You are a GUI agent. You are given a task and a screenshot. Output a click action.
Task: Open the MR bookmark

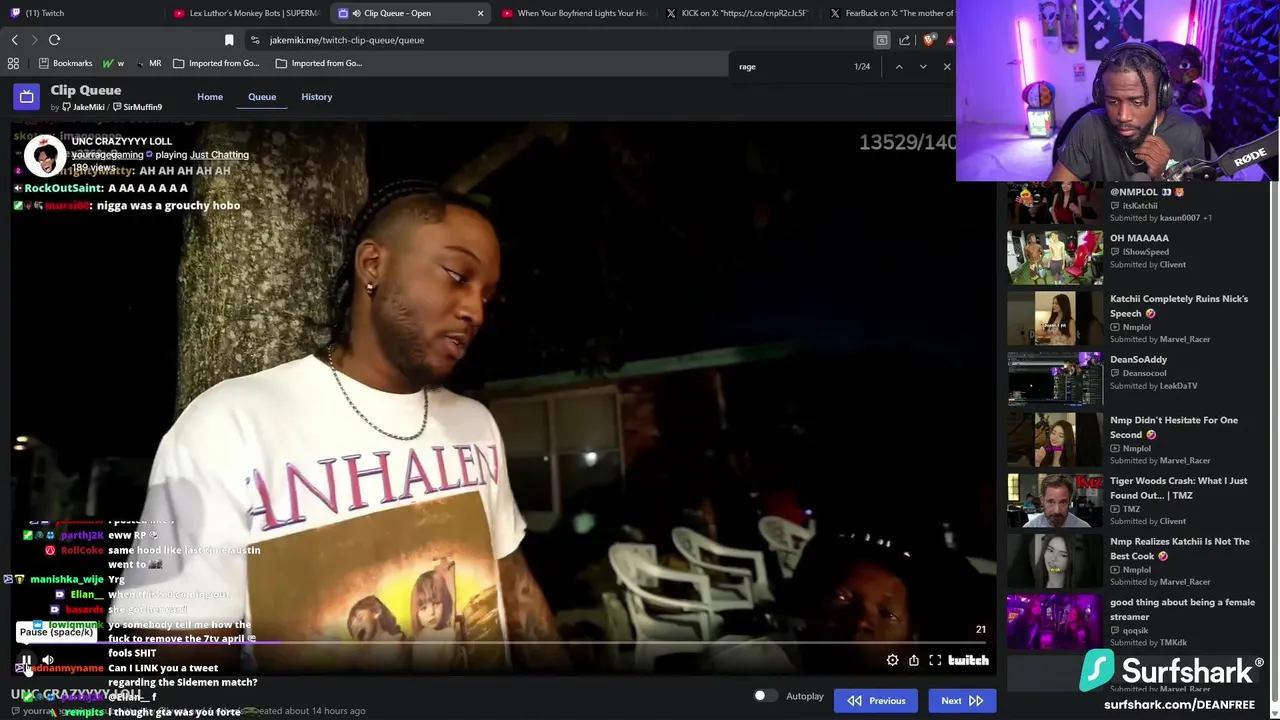(x=148, y=63)
